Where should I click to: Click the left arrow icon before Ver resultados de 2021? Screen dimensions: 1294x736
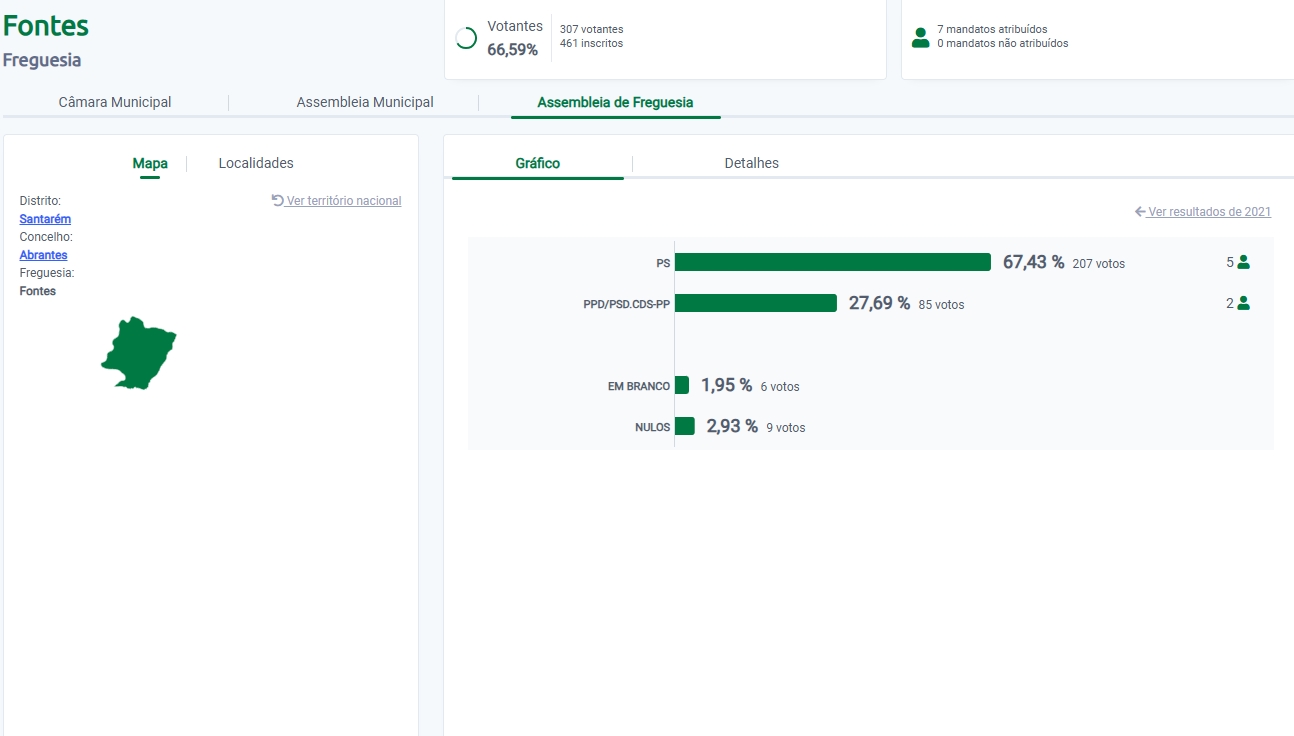(x=1140, y=212)
